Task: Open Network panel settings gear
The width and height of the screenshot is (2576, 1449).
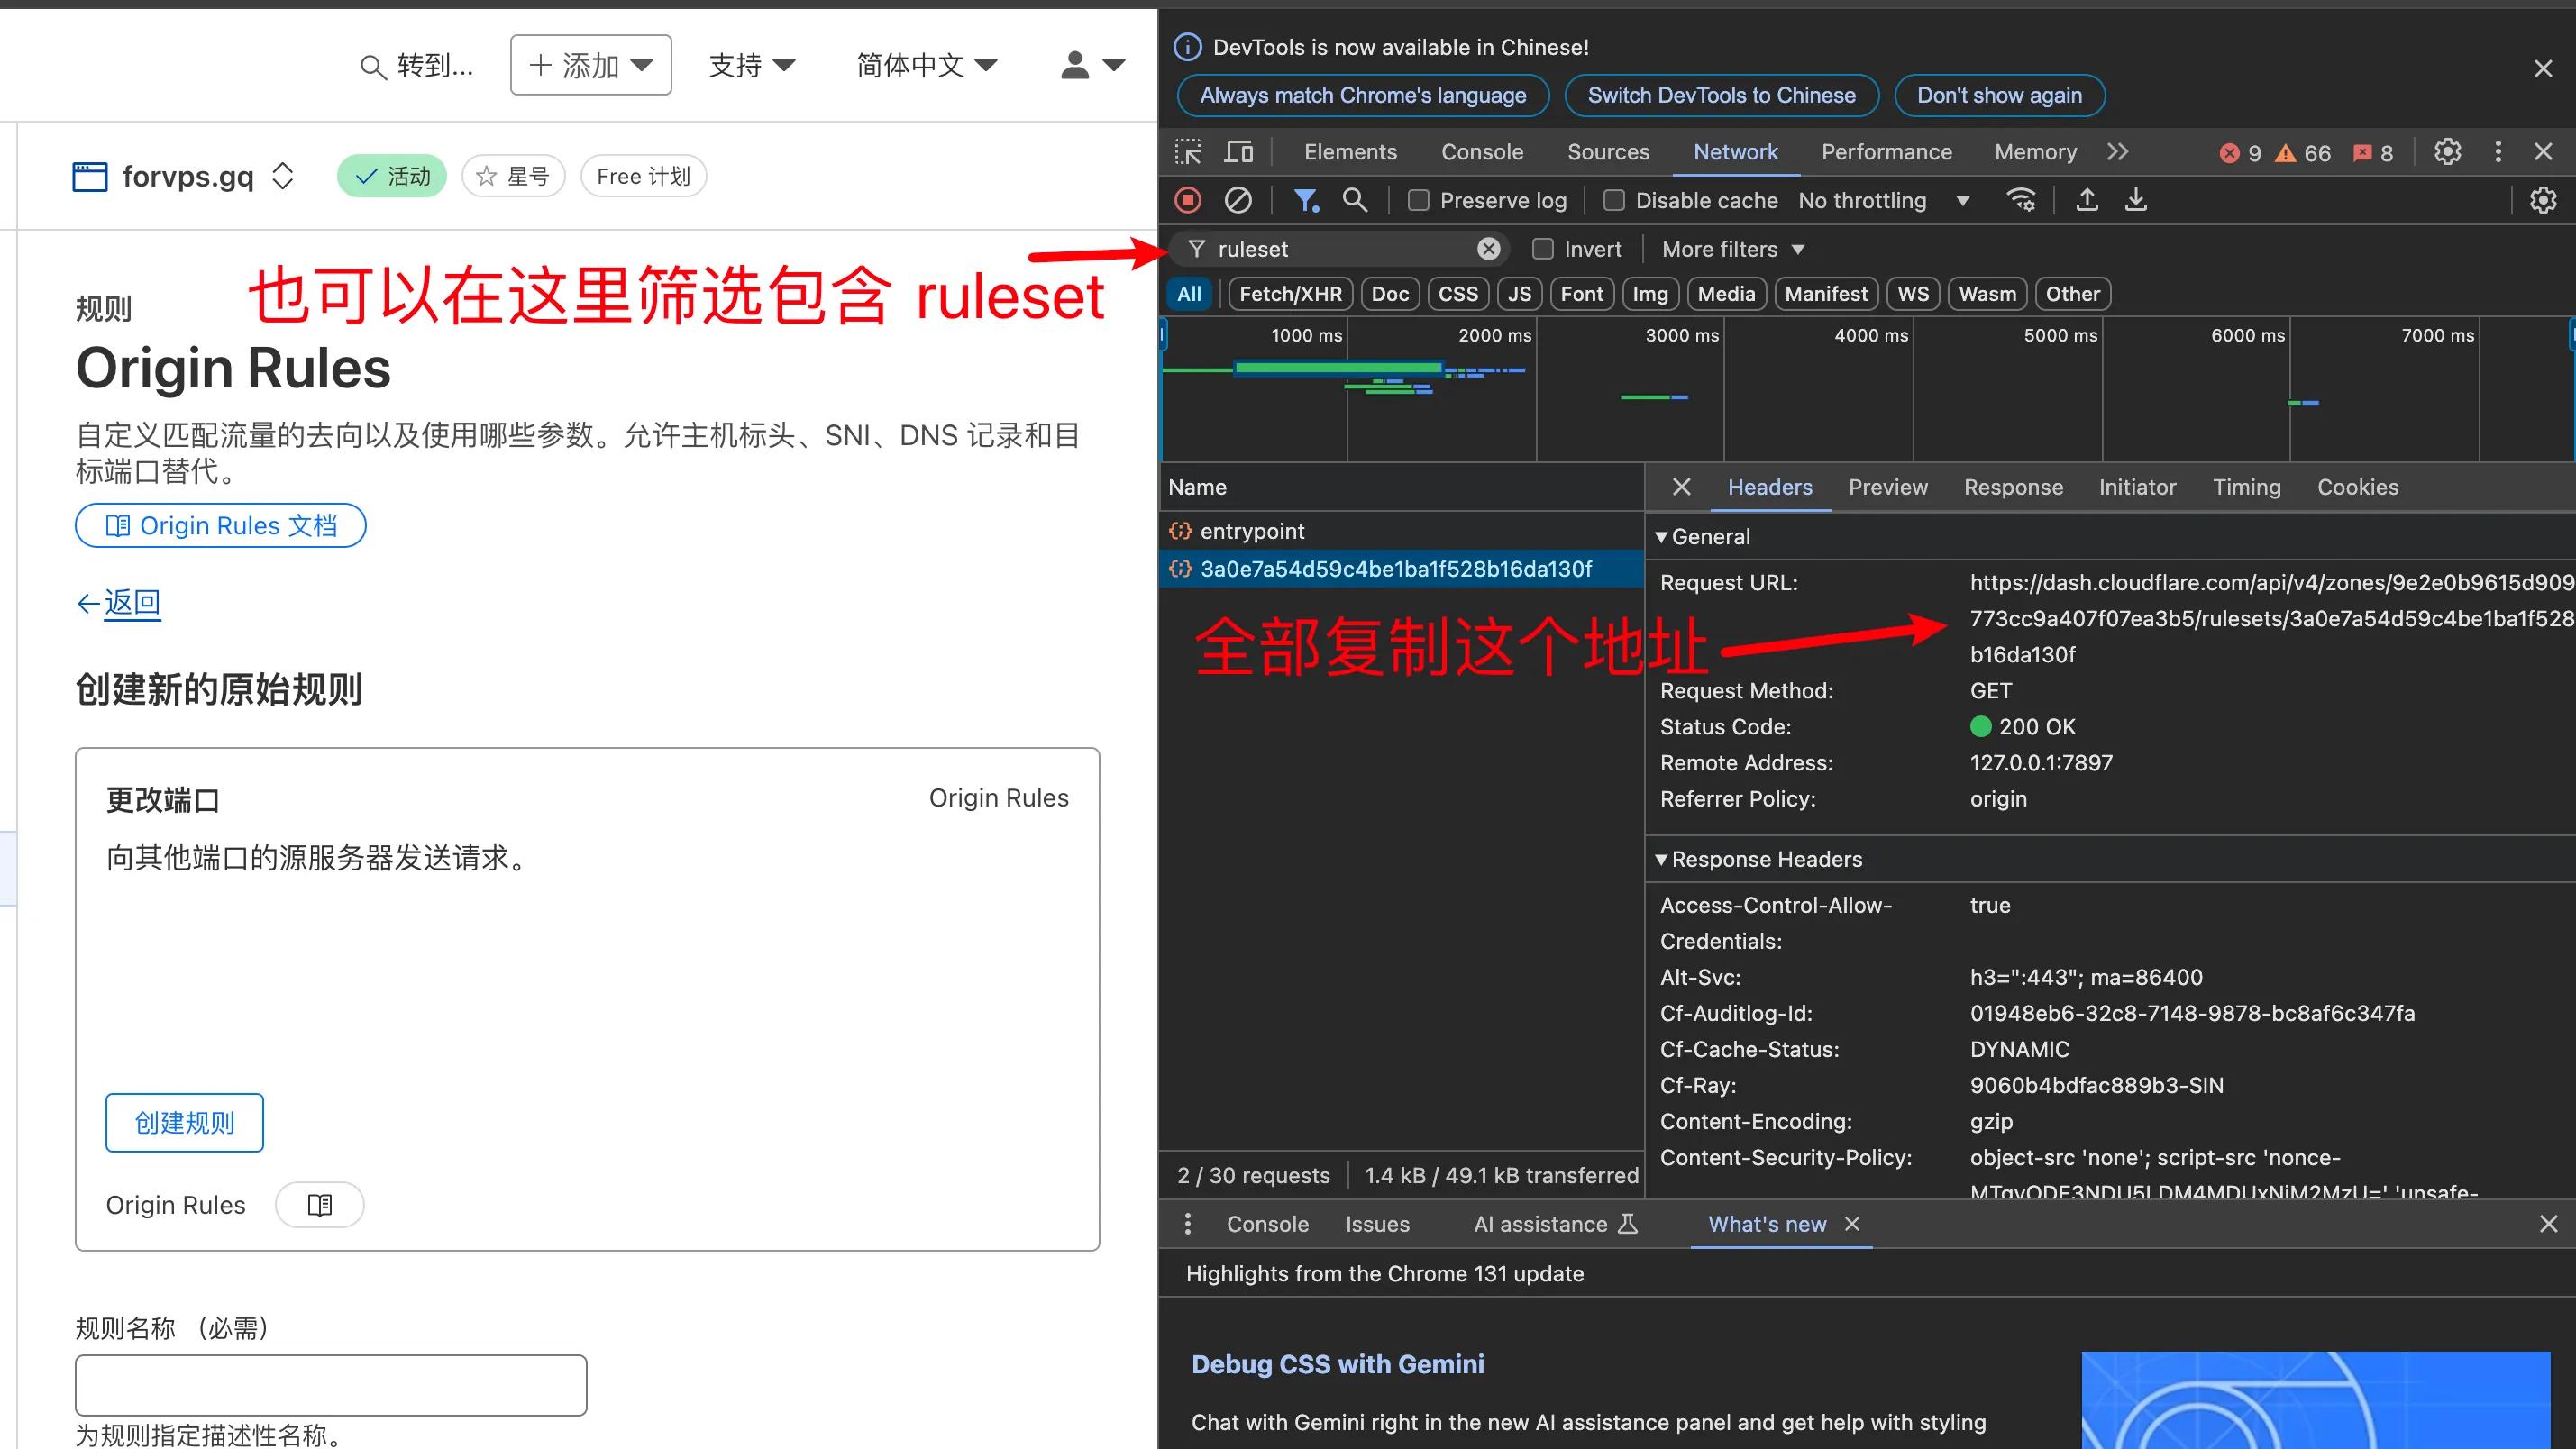Action: 2542,200
